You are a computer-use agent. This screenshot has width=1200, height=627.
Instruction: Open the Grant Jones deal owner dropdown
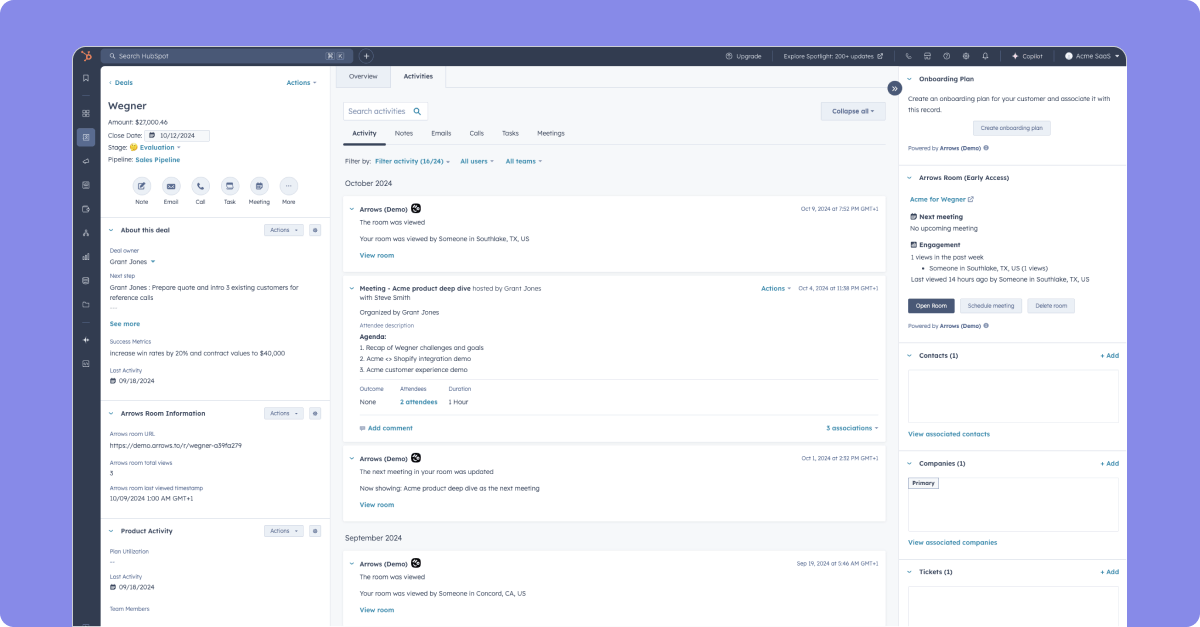click(x=133, y=261)
